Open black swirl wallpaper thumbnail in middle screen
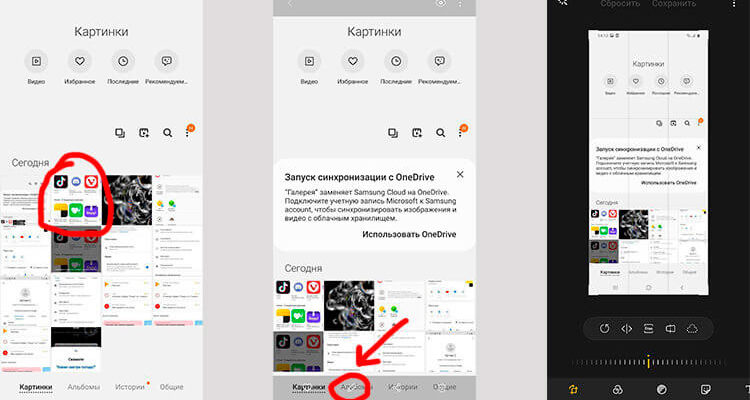This screenshot has width=750, height=400. tap(349, 306)
